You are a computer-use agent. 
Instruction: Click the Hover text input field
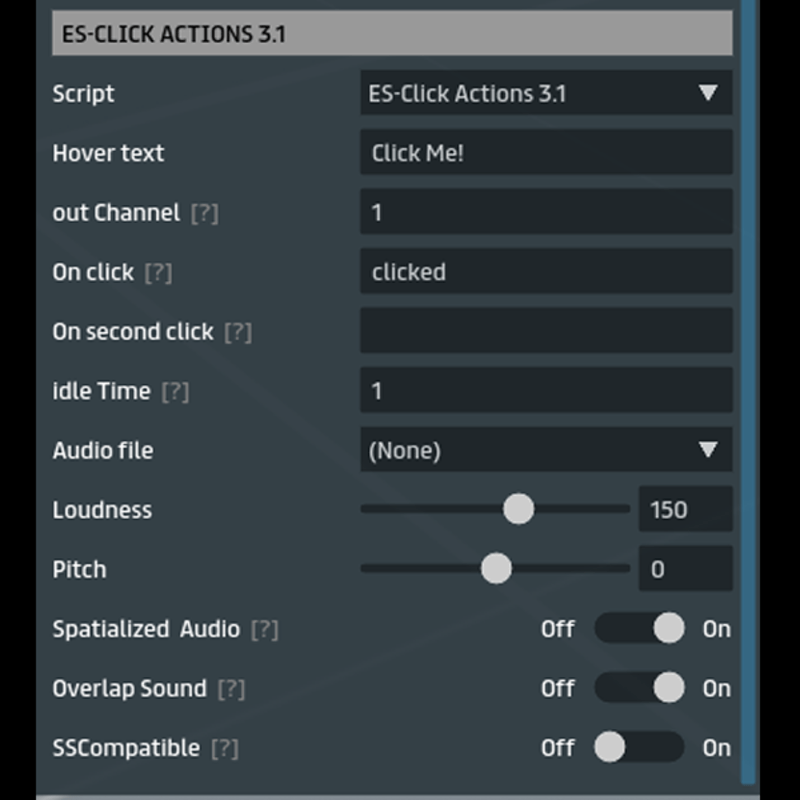tap(546, 153)
